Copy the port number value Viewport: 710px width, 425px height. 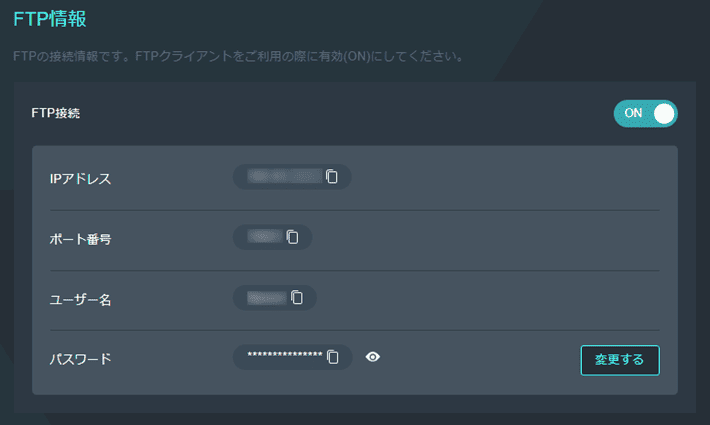(293, 237)
